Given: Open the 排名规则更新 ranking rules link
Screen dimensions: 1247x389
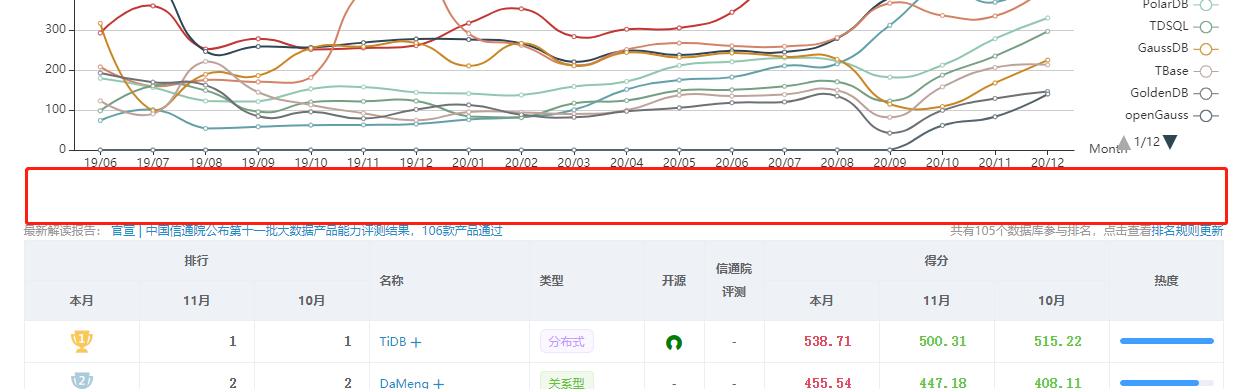Looking at the screenshot, I should click(1187, 231).
